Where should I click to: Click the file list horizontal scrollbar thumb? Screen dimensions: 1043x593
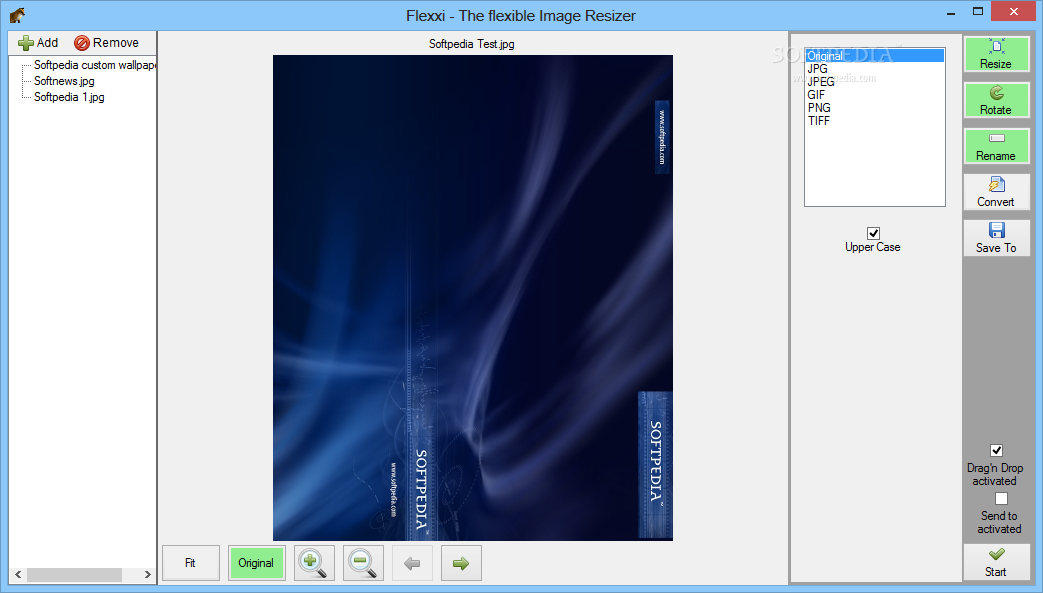[x=74, y=574]
